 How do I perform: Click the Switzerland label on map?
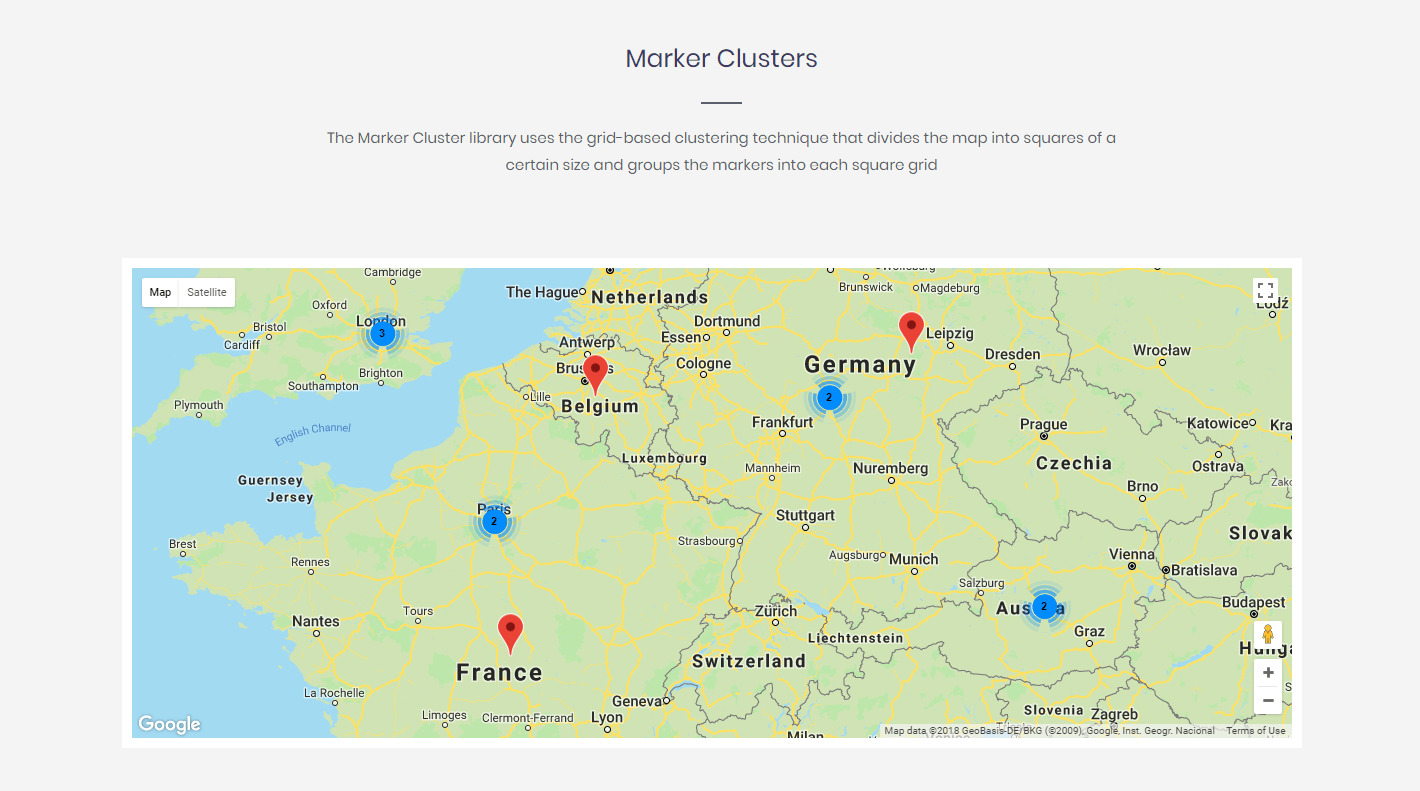[x=748, y=661]
